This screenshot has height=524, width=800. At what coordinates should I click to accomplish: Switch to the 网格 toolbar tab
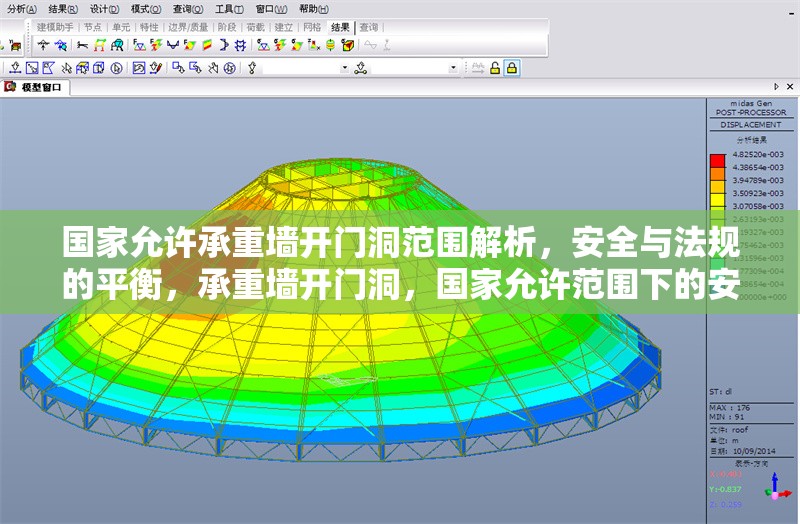click(312, 27)
